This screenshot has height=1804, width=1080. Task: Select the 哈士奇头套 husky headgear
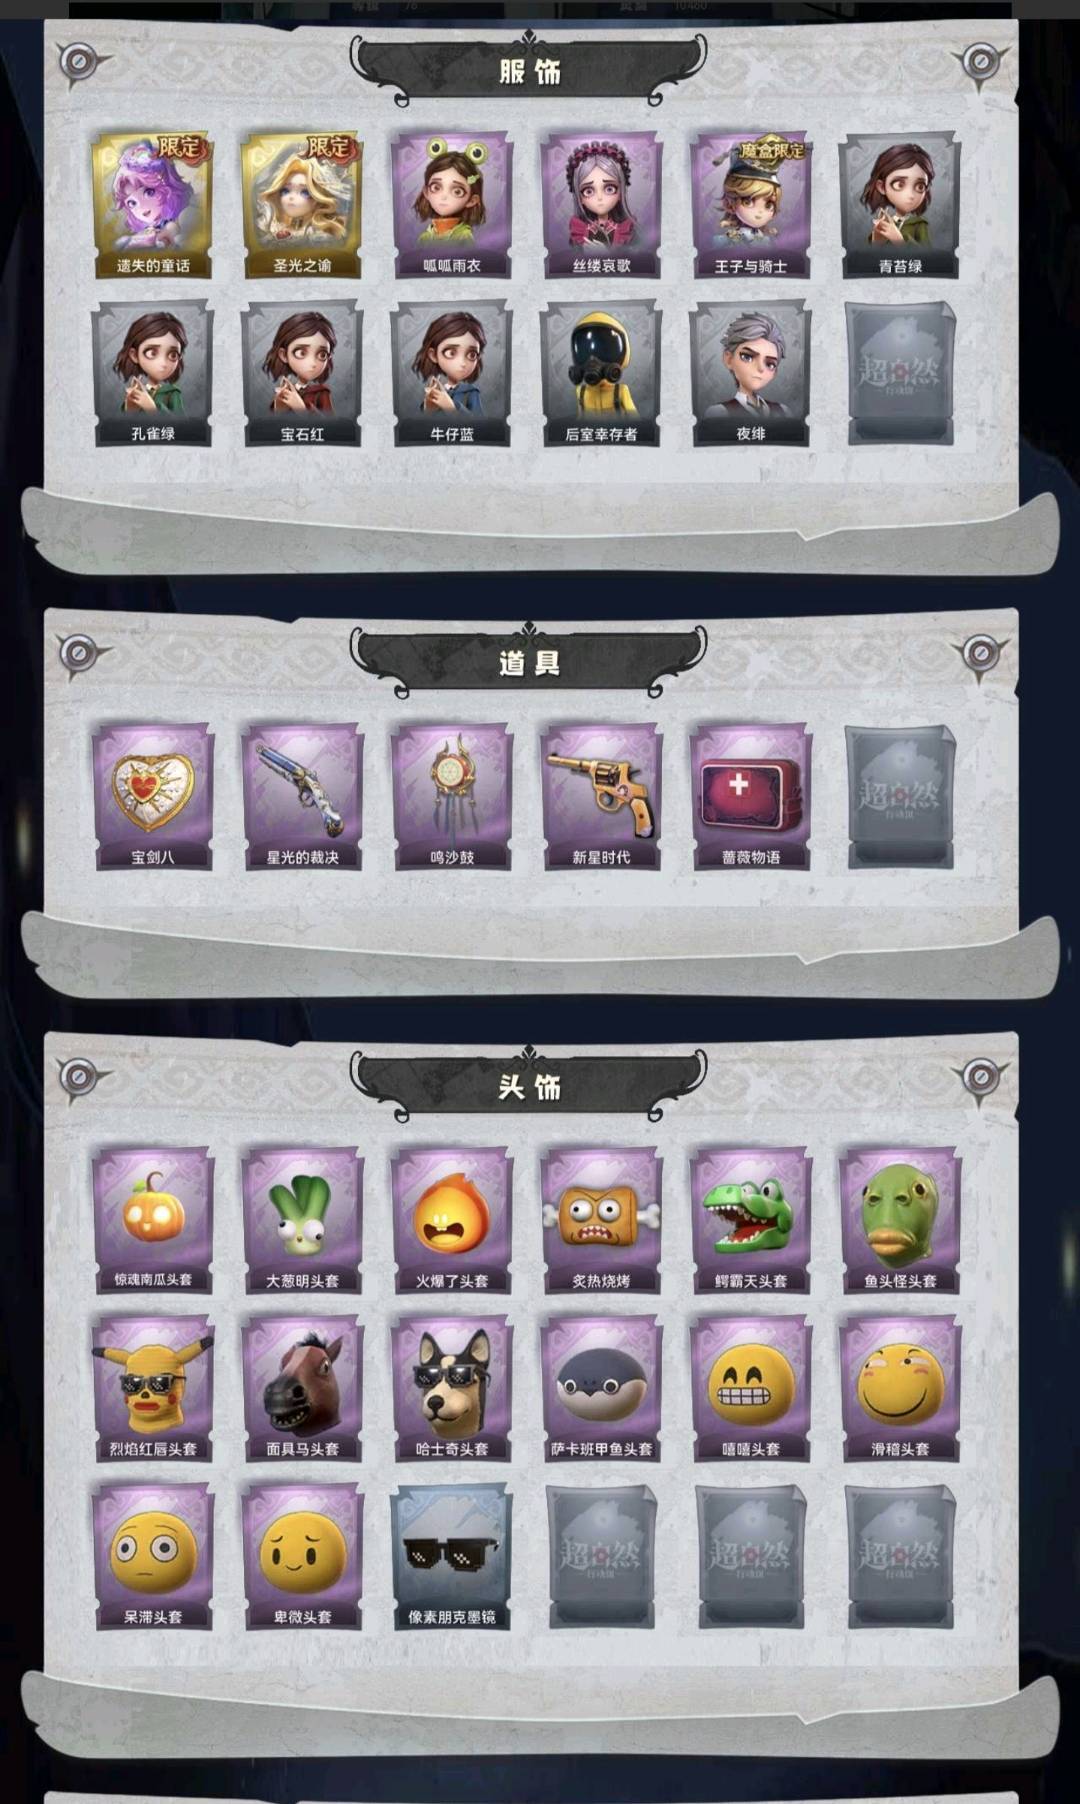coord(452,1388)
